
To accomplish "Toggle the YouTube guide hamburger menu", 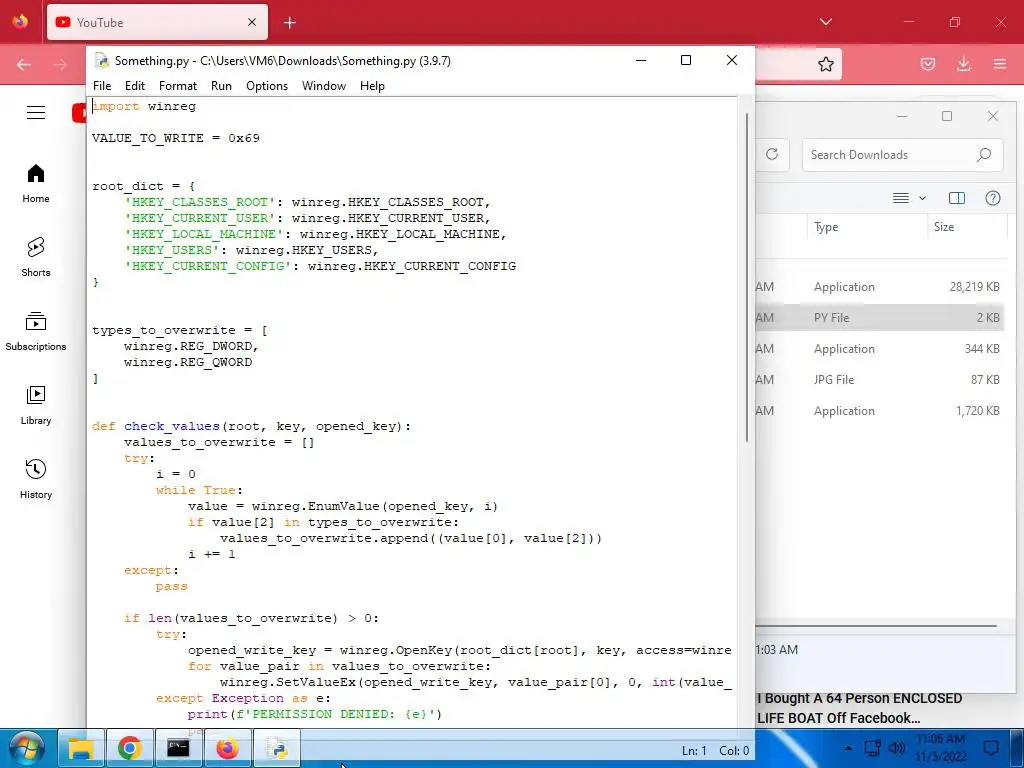I will pyautogui.click(x=36, y=112).
